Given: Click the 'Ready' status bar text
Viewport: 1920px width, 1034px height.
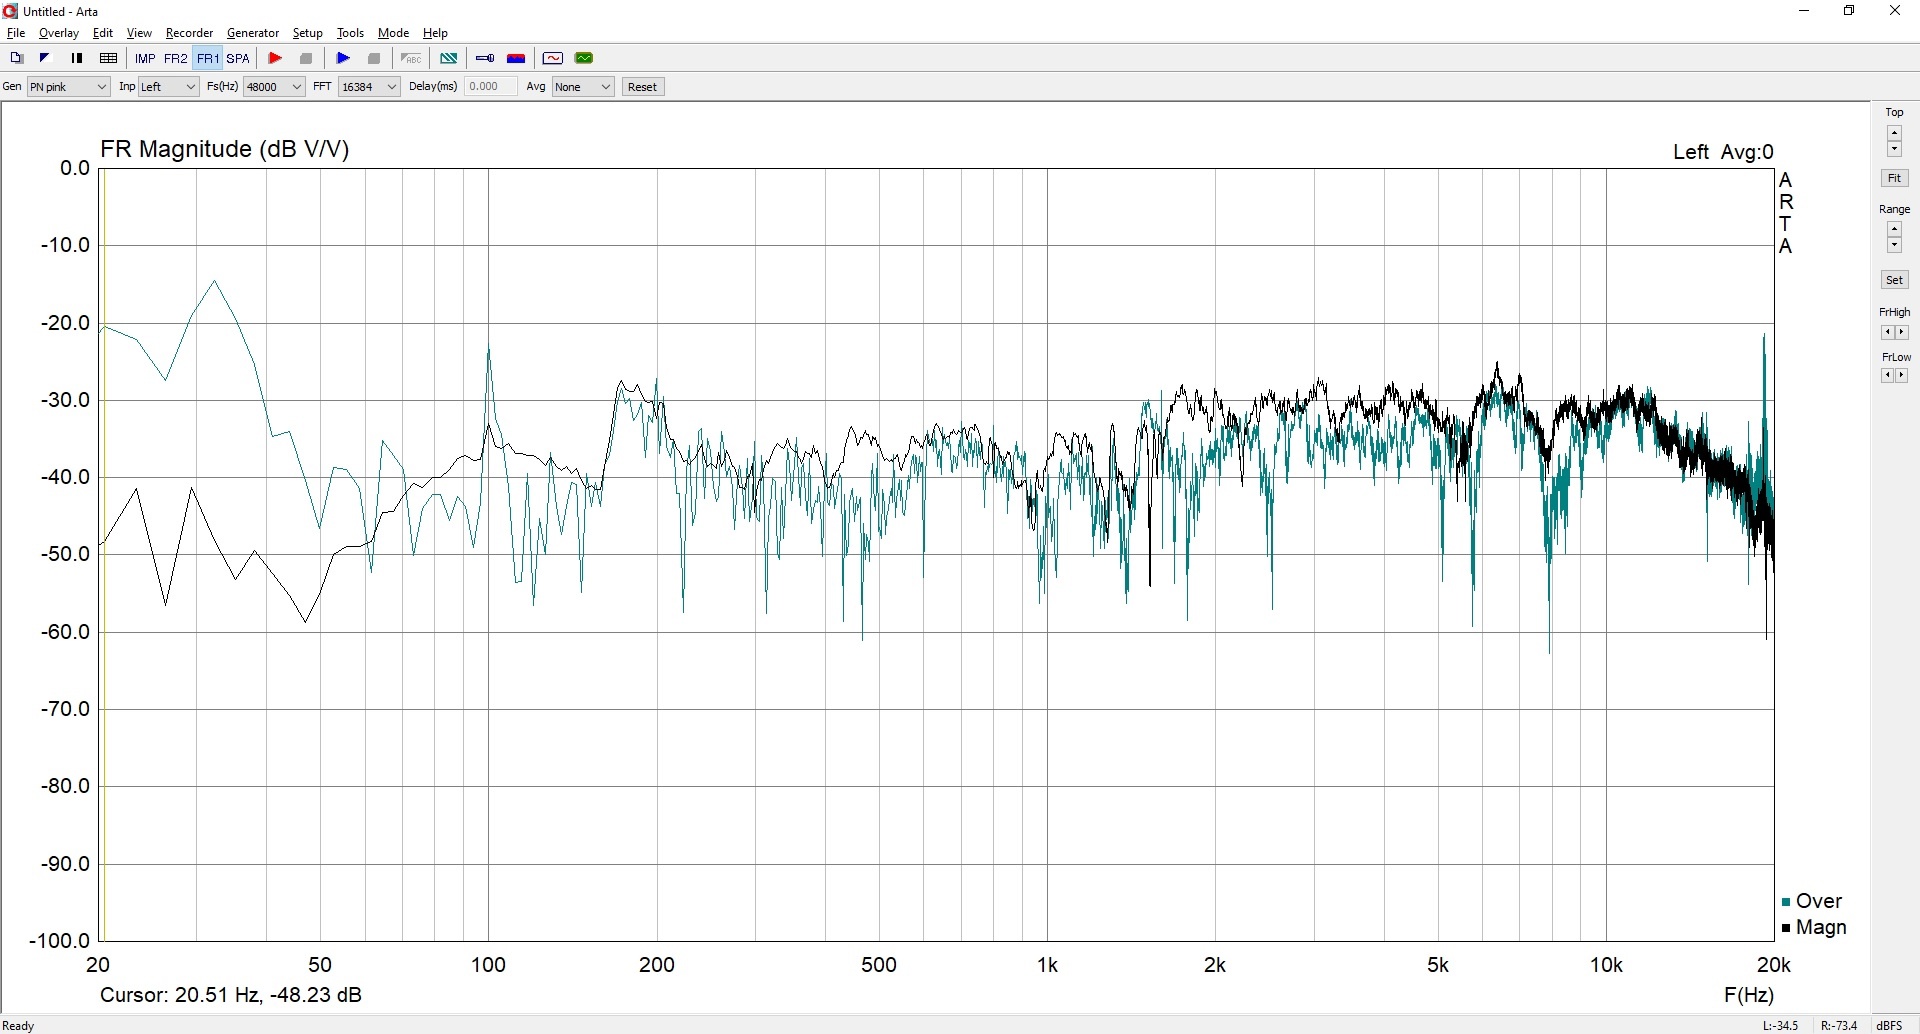Looking at the screenshot, I should [19, 1025].
